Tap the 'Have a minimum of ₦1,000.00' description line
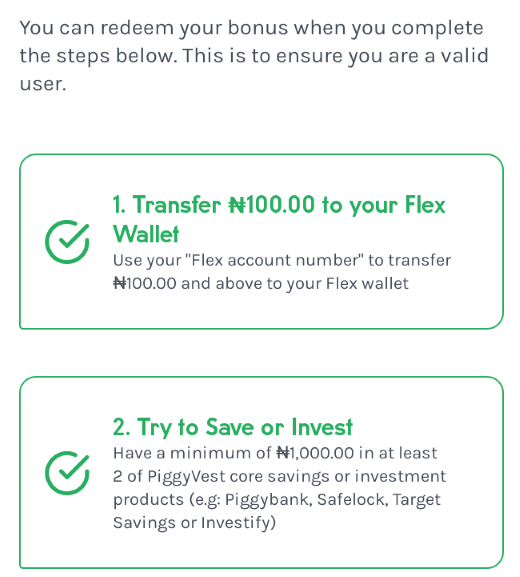520x577 pixels. click(275, 453)
